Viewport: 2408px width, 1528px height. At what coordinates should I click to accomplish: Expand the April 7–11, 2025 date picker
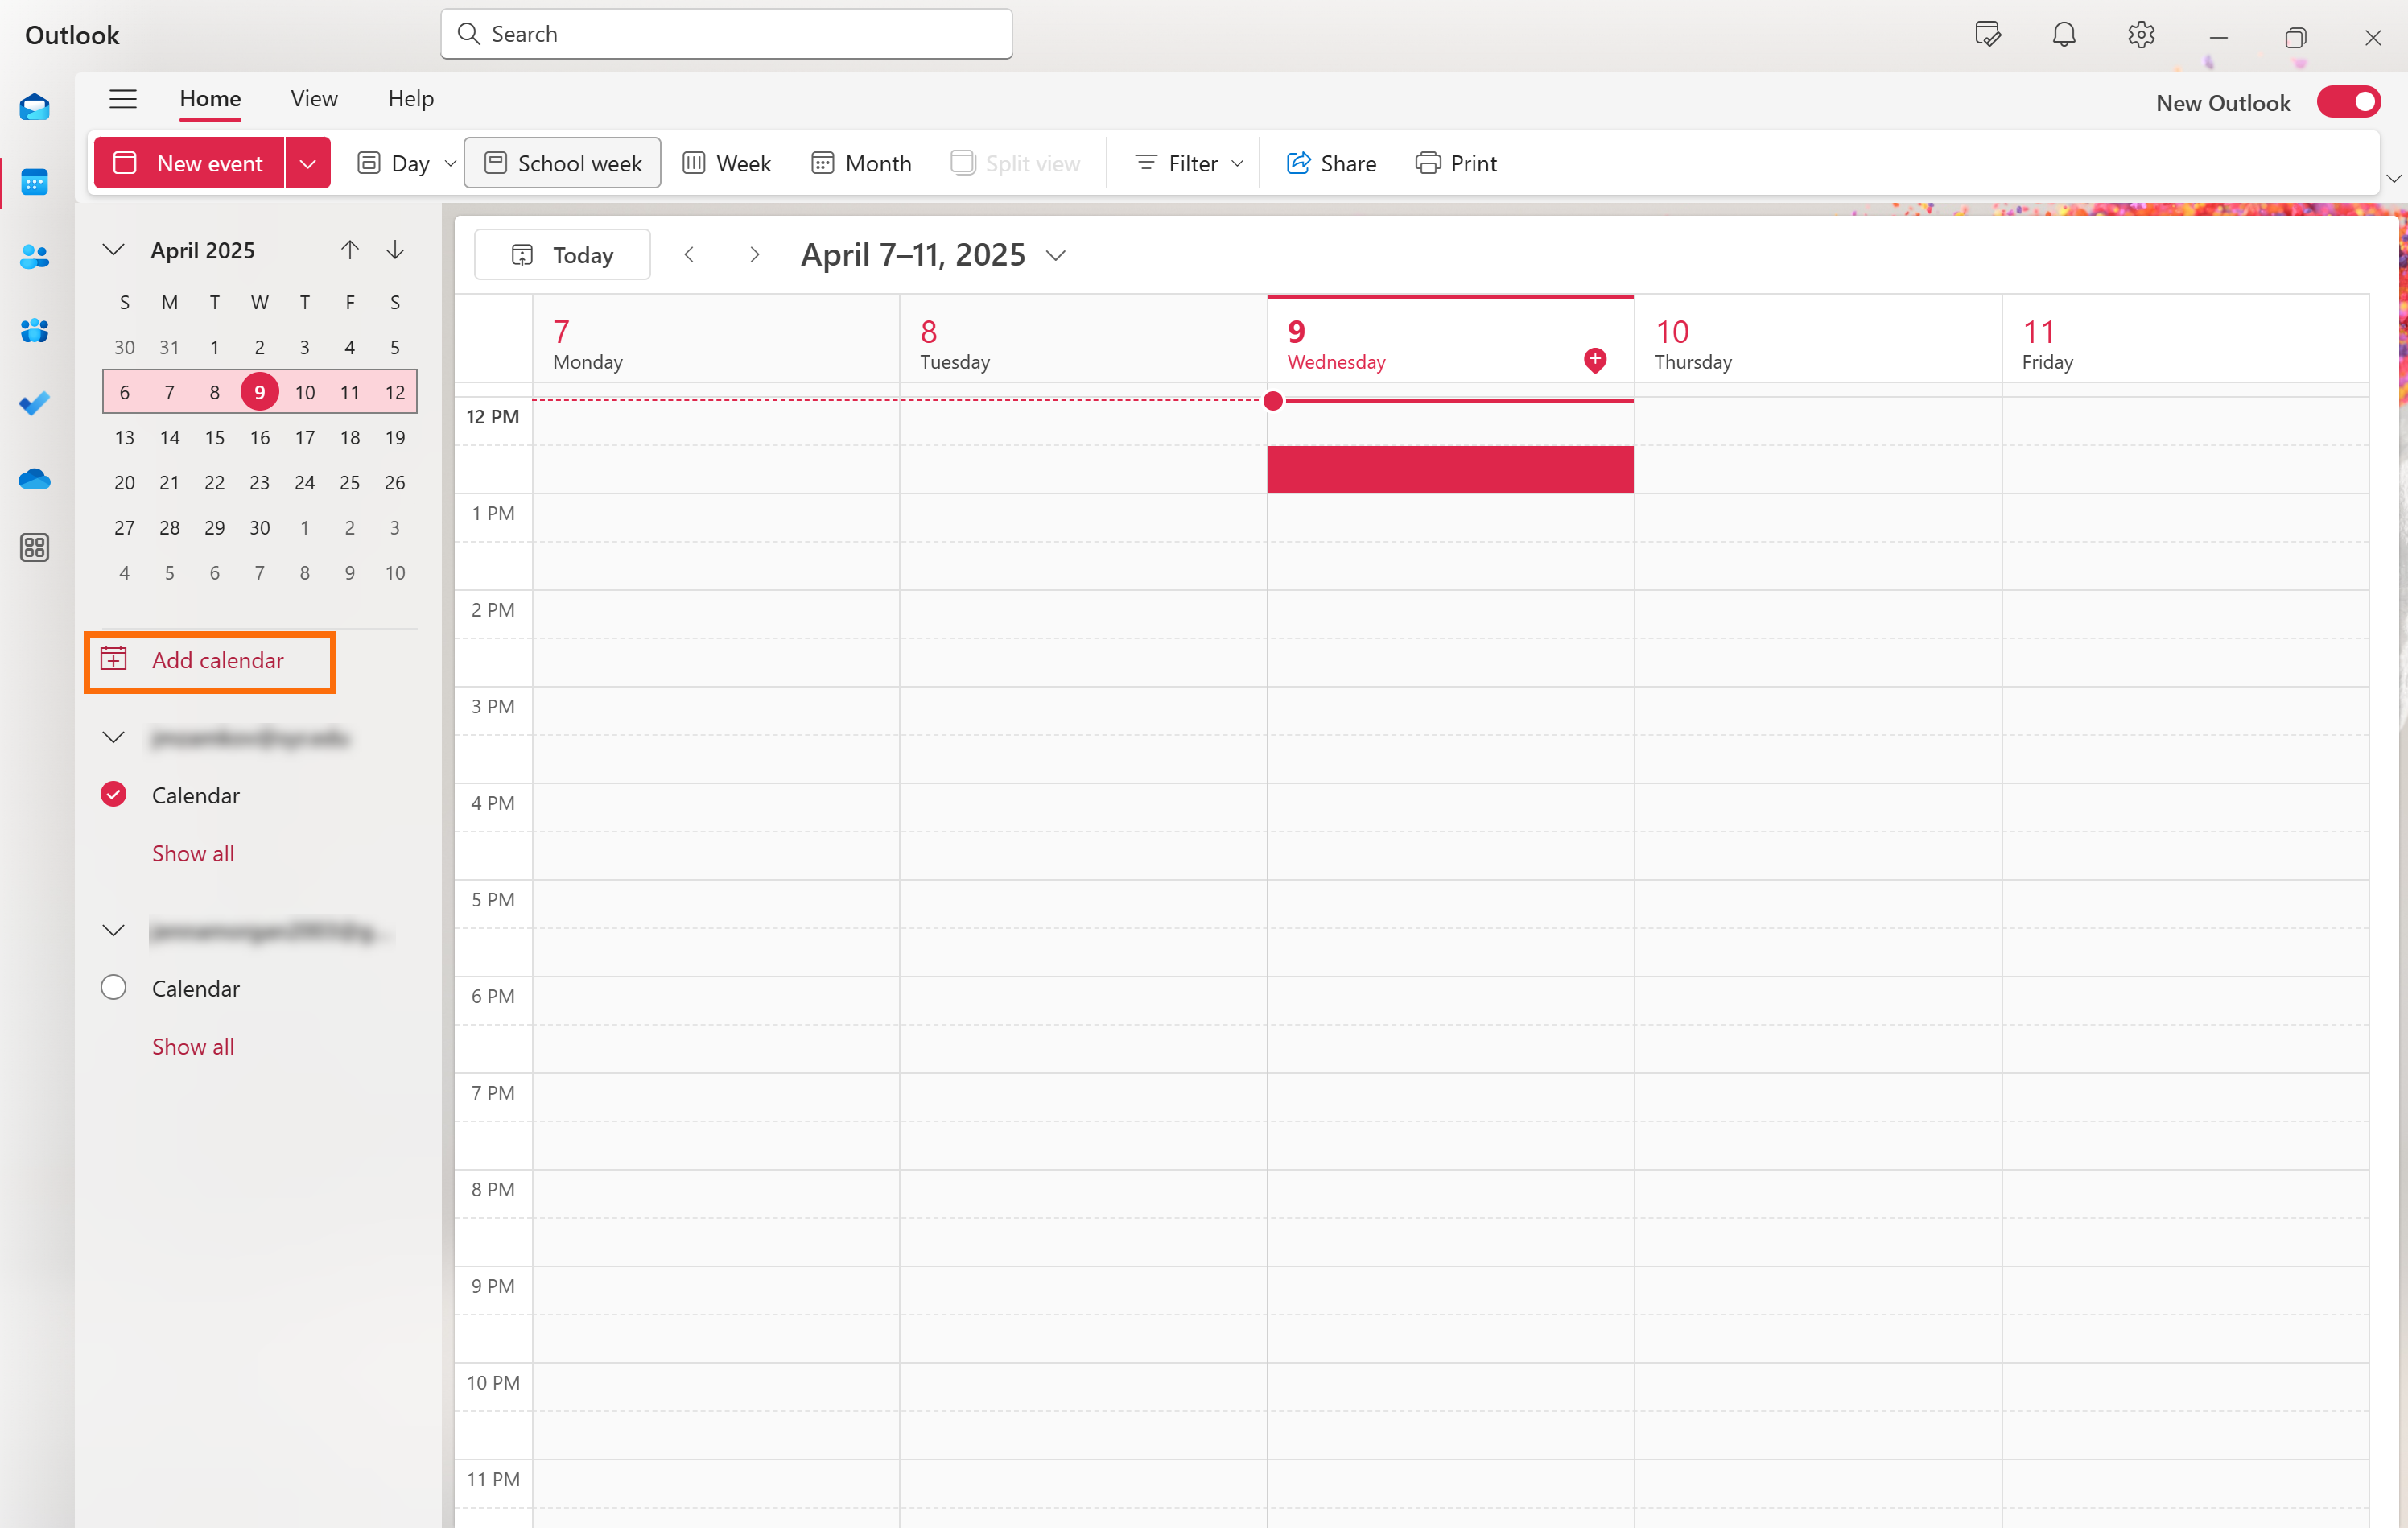[1056, 256]
